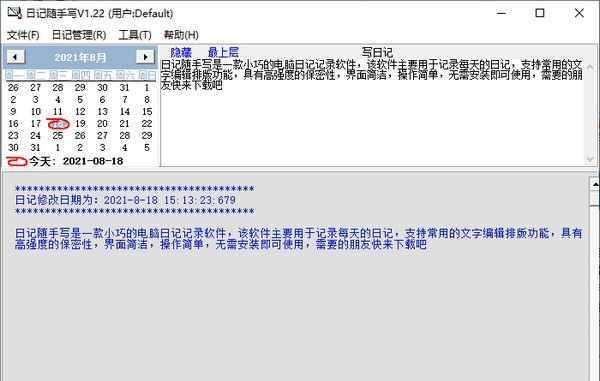The width and height of the screenshot is (600, 381).
Task: Click scroll down arrow of writing area
Action: pyautogui.click(x=590, y=159)
